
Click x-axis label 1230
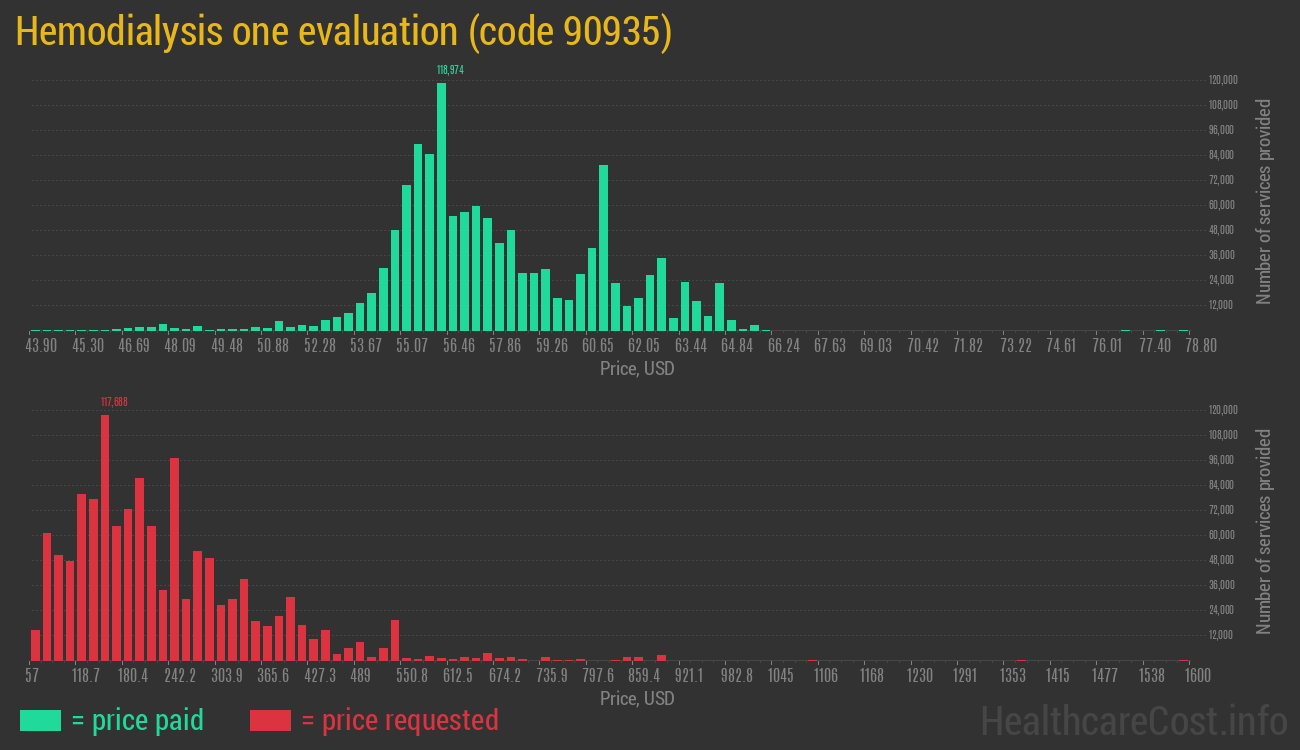[920, 676]
